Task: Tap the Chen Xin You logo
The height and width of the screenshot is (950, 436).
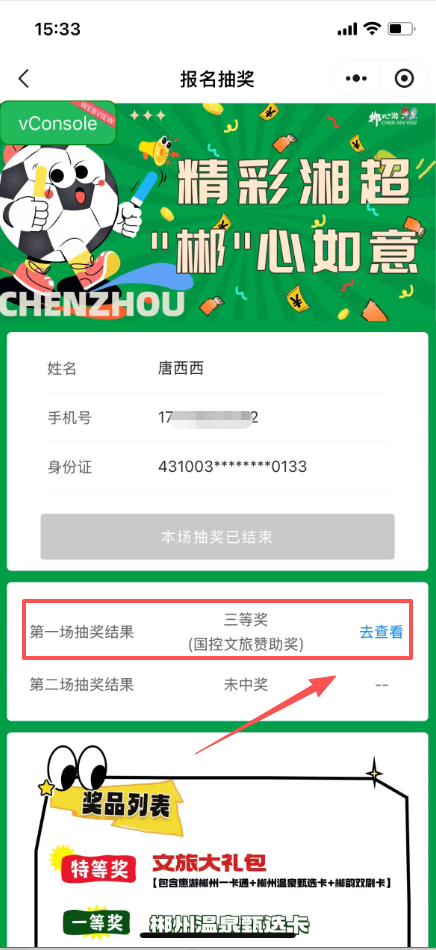Action: click(x=393, y=116)
